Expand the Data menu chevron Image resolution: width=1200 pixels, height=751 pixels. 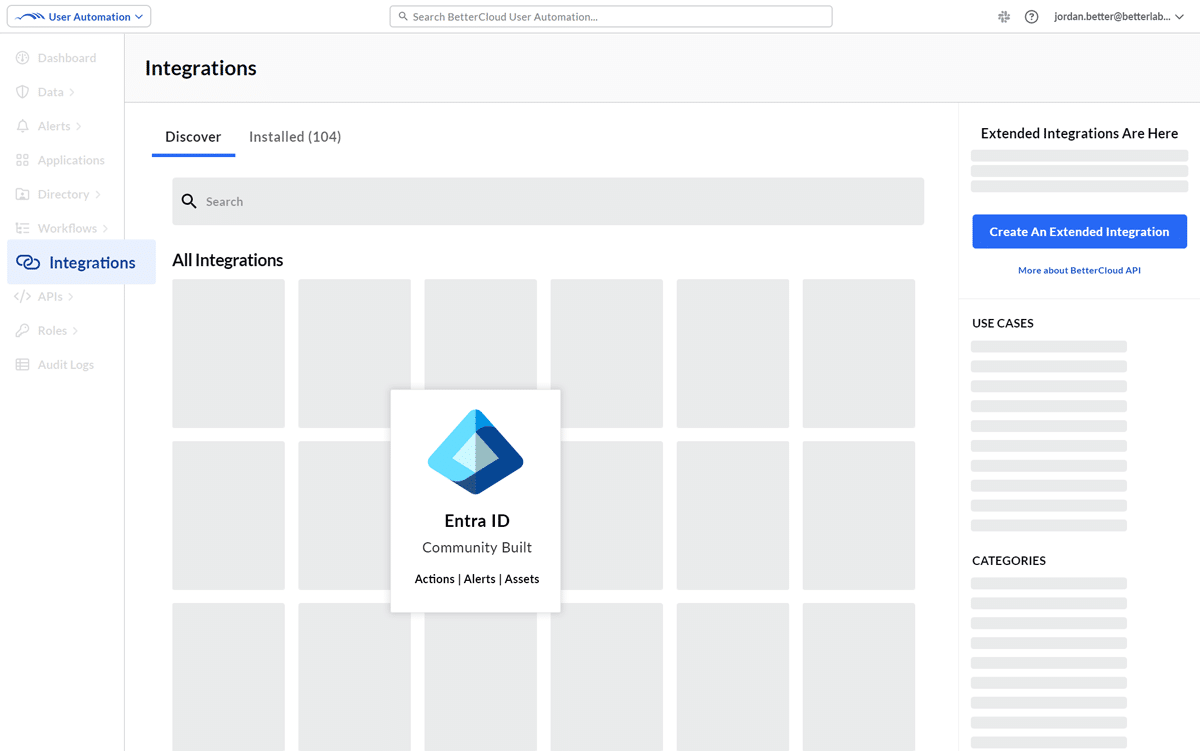click(x=72, y=92)
